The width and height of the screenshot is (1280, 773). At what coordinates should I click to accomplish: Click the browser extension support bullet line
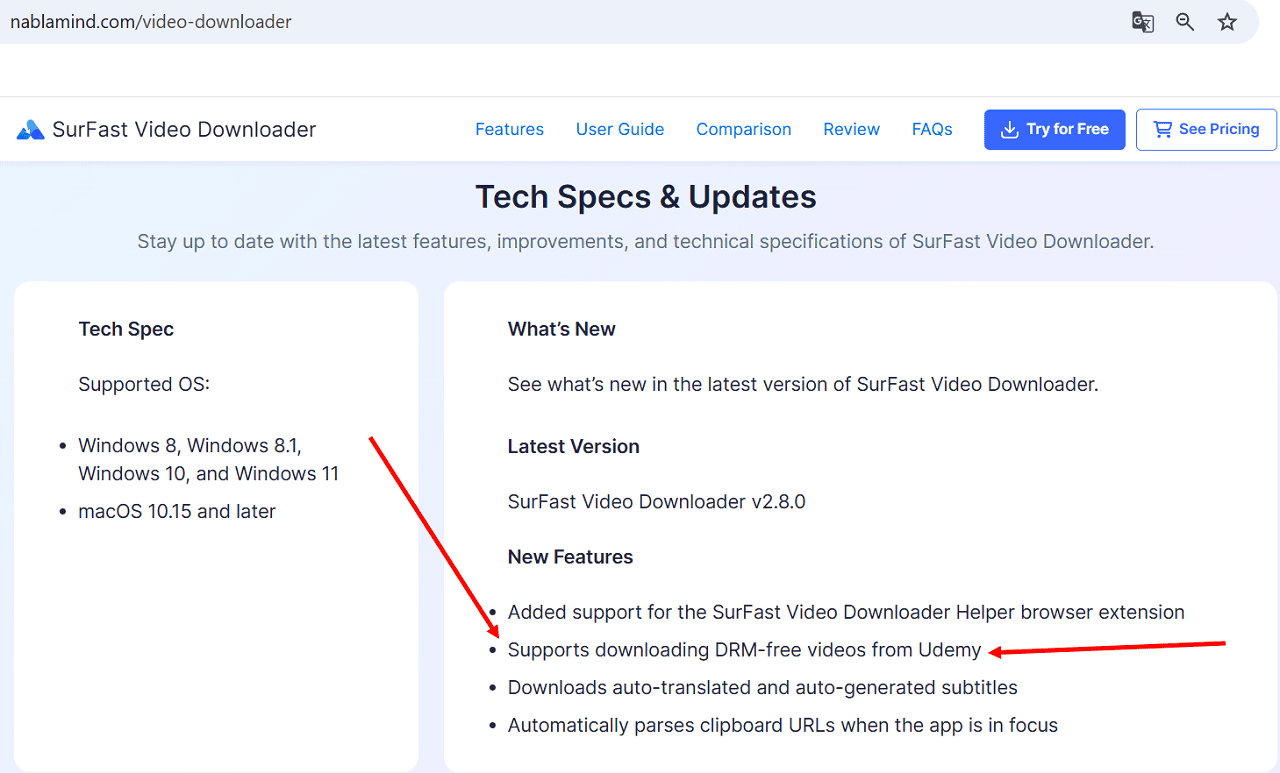pos(845,612)
